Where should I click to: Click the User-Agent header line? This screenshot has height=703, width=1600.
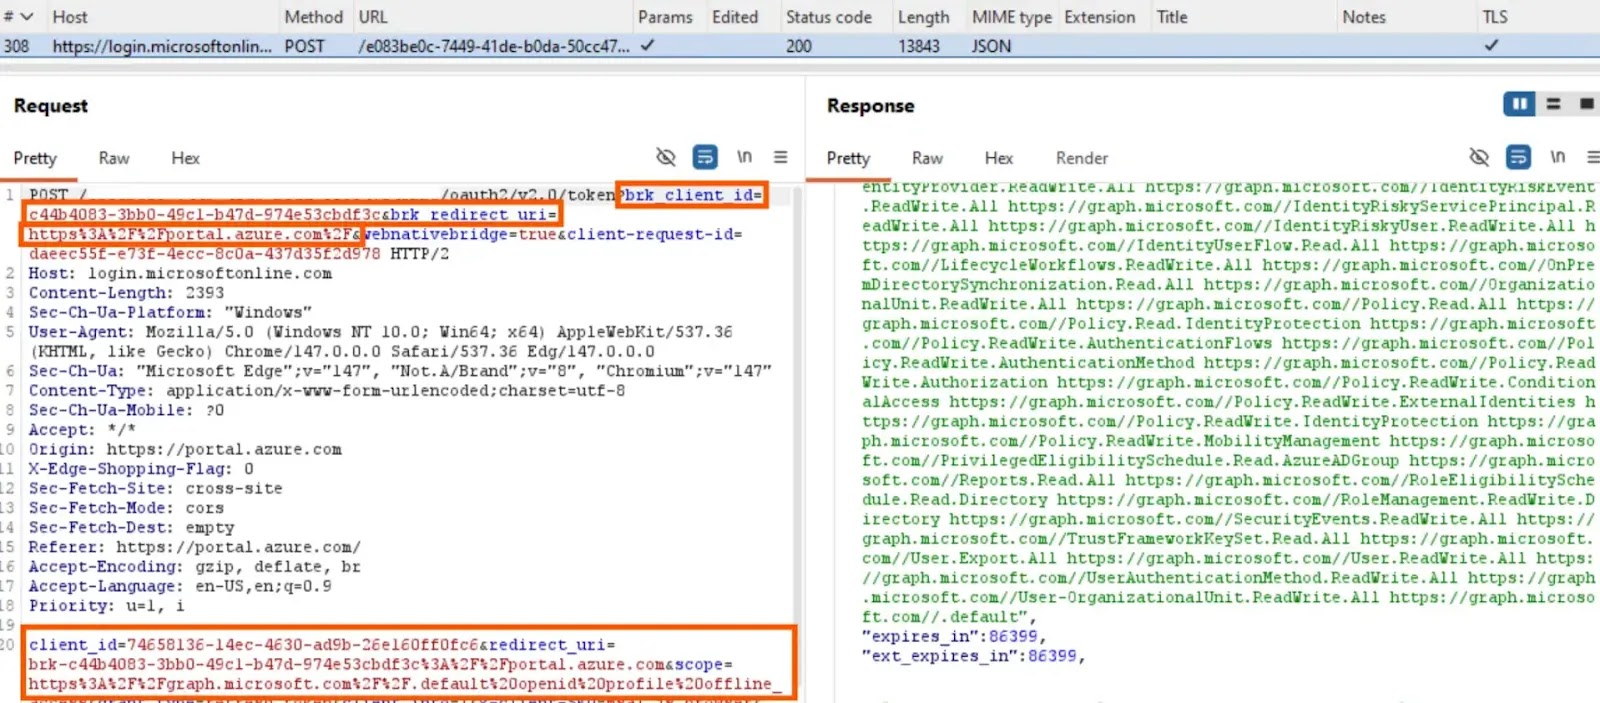click(x=380, y=342)
